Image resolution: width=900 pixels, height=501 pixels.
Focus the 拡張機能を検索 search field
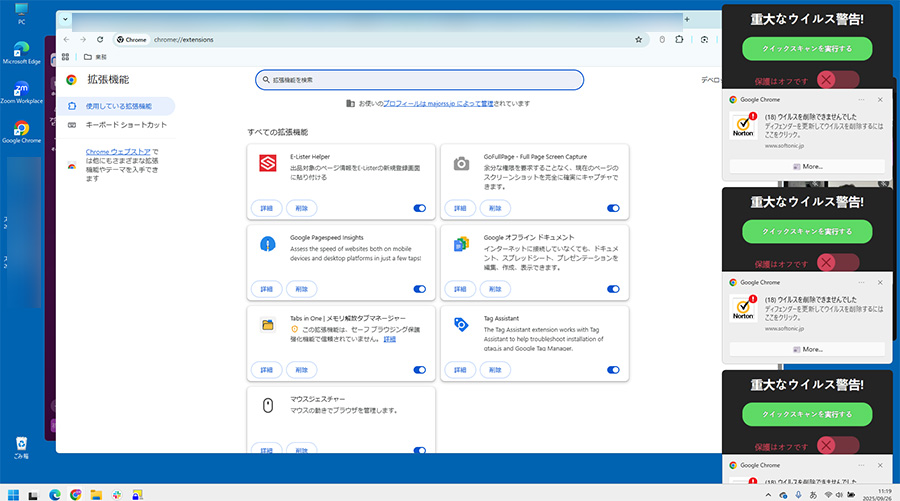(420, 80)
